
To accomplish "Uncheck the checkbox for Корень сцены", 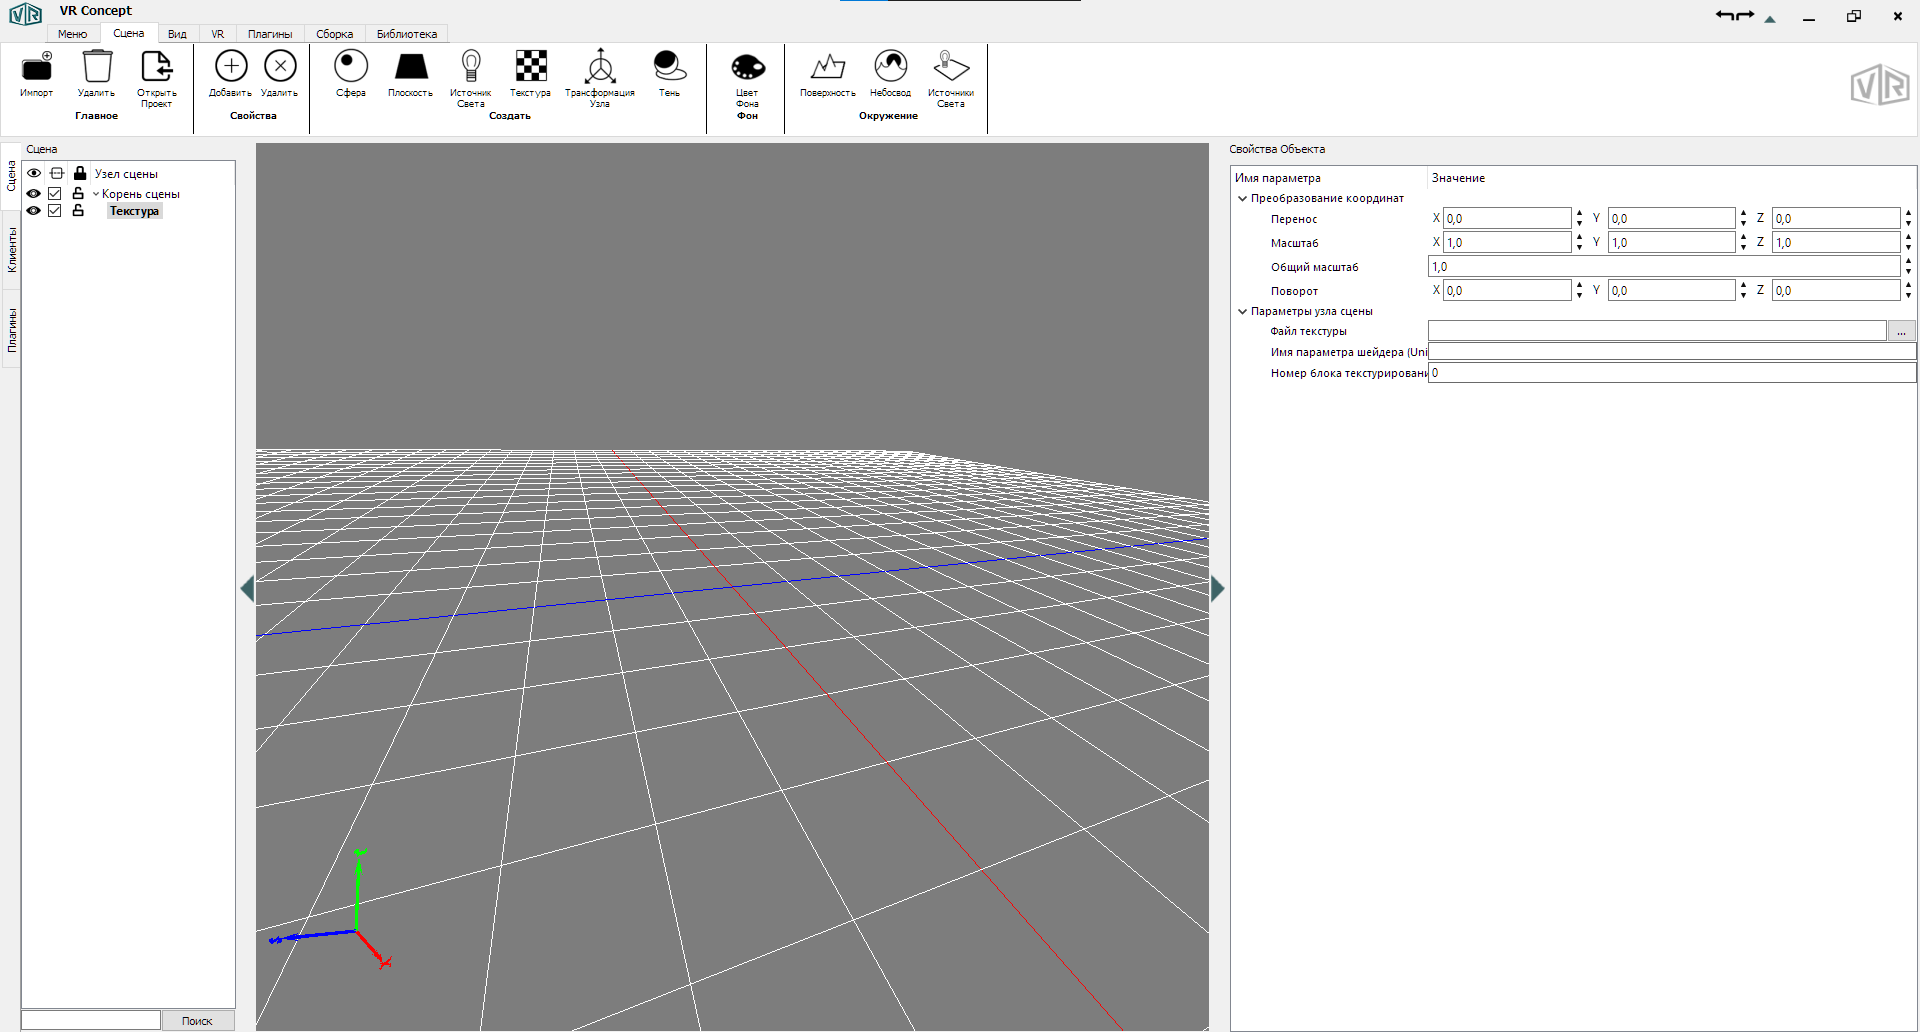I will (x=55, y=193).
